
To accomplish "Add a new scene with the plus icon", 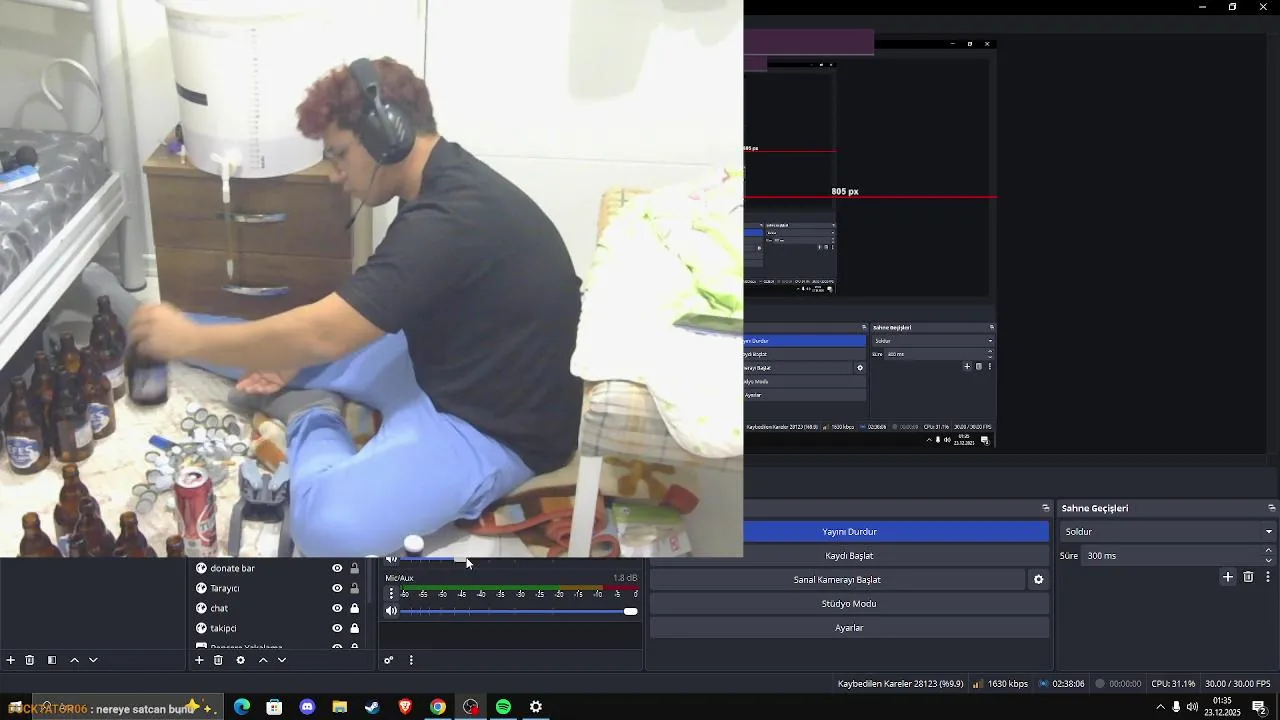I will (x=11, y=660).
